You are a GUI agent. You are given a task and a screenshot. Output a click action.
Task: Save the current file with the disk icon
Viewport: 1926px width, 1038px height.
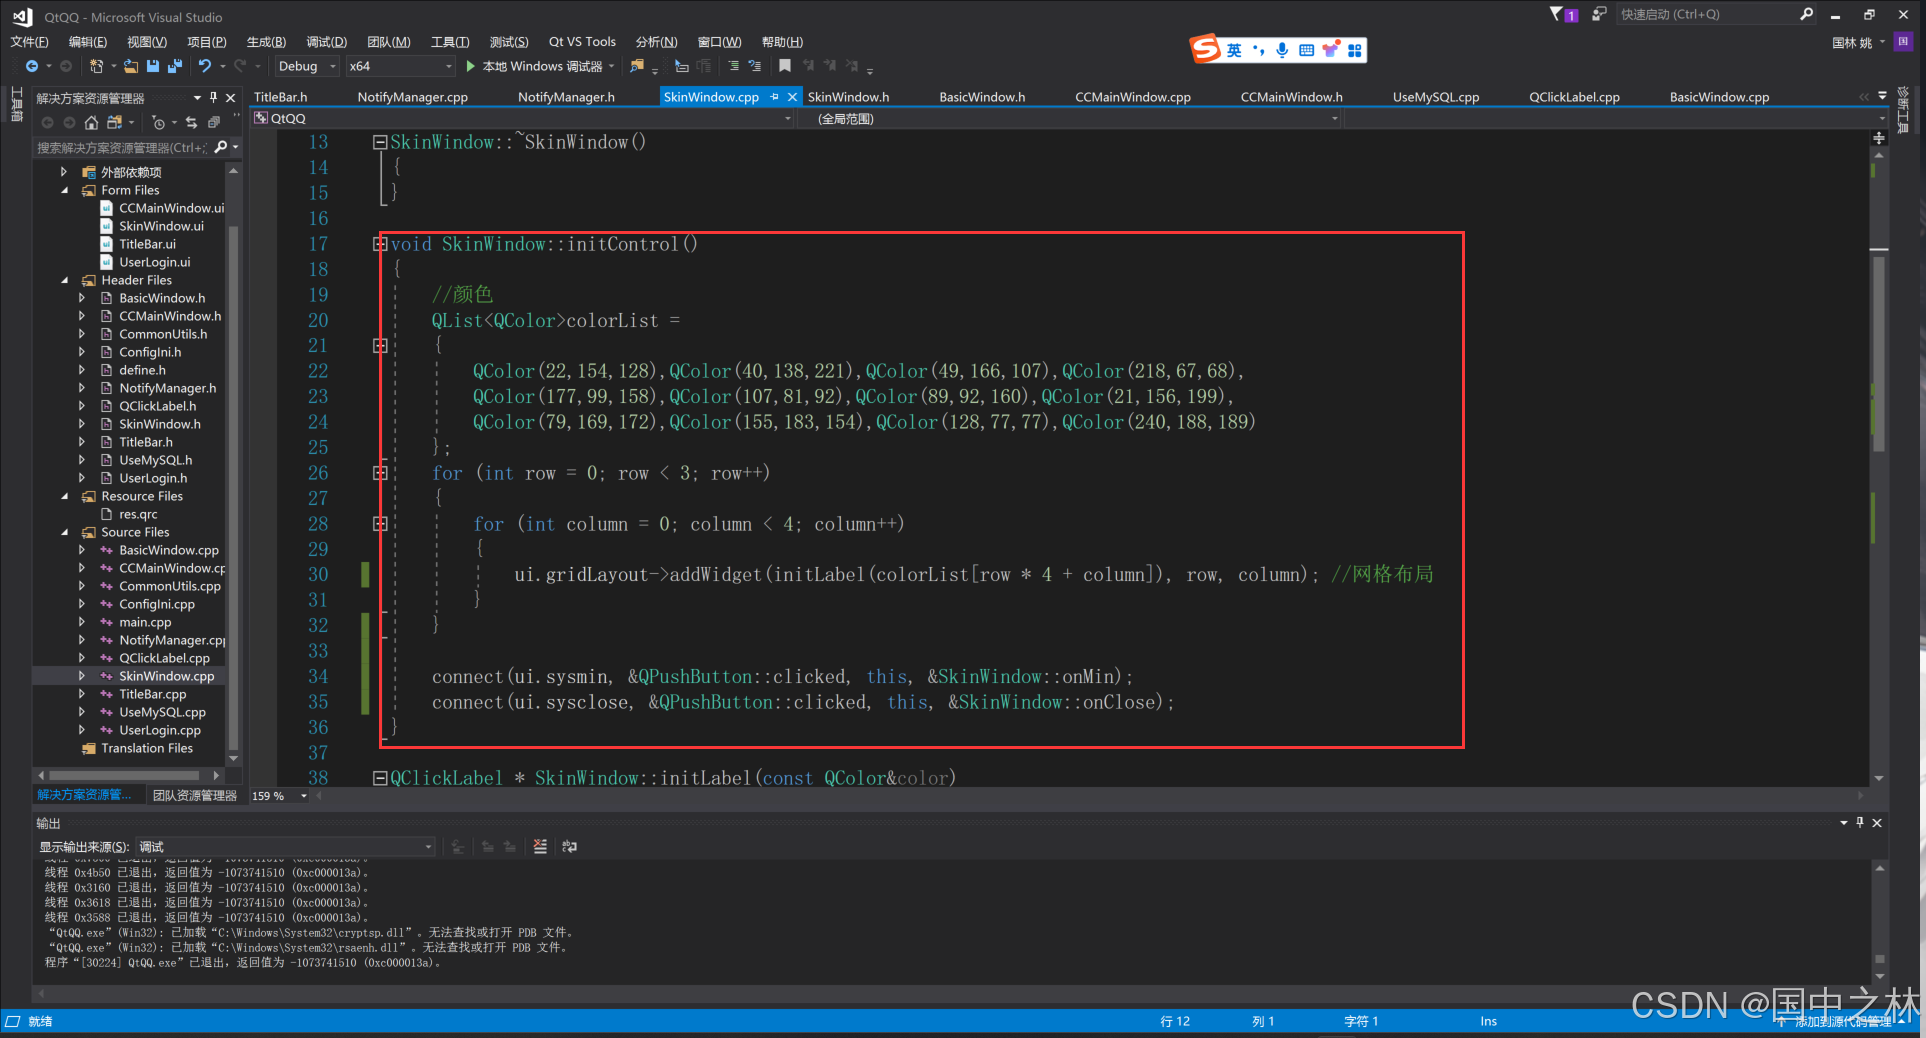click(x=153, y=66)
